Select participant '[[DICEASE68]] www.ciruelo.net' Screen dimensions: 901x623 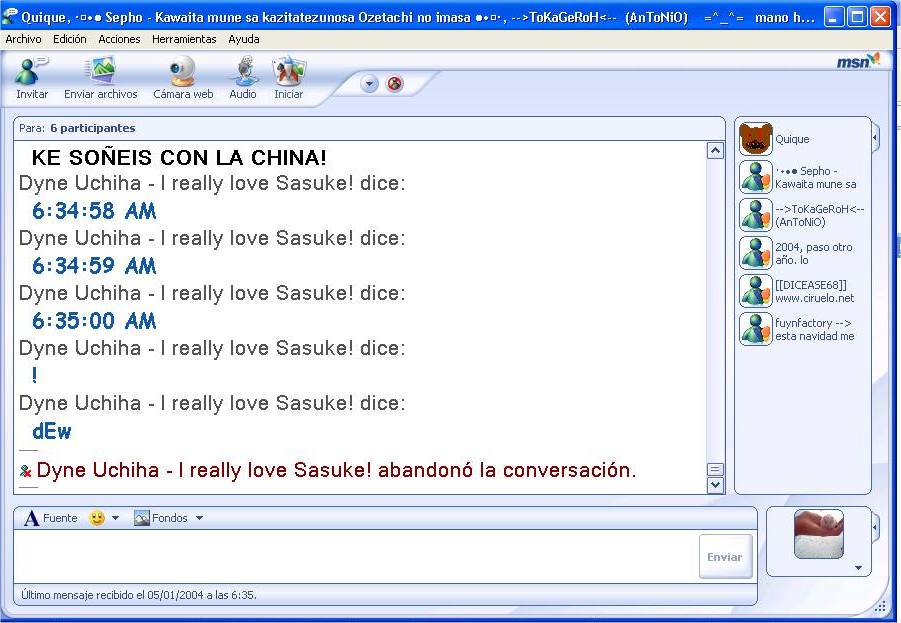(814, 291)
